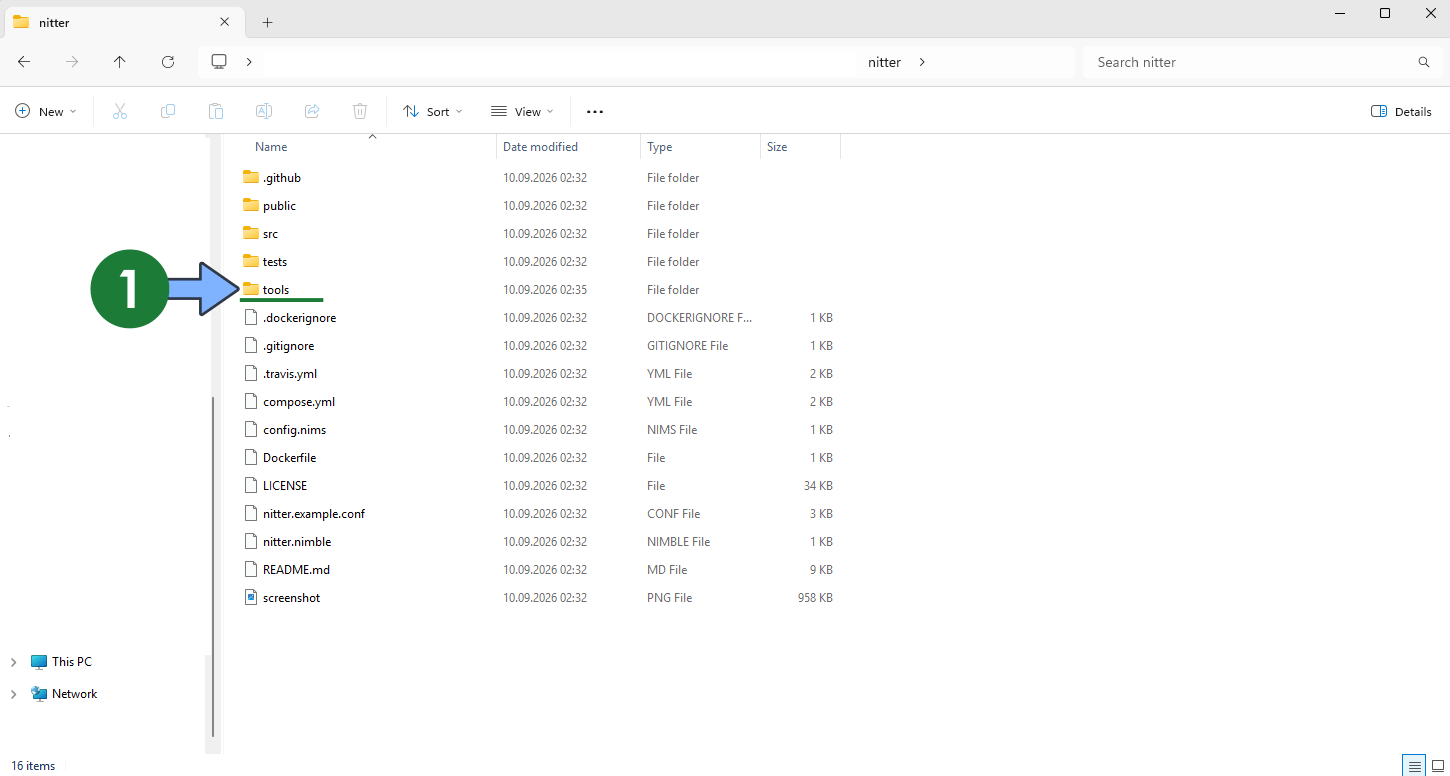The width and height of the screenshot is (1450, 776).
Task: Click nitter breadcrumb in address bar
Action: coord(884,62)
